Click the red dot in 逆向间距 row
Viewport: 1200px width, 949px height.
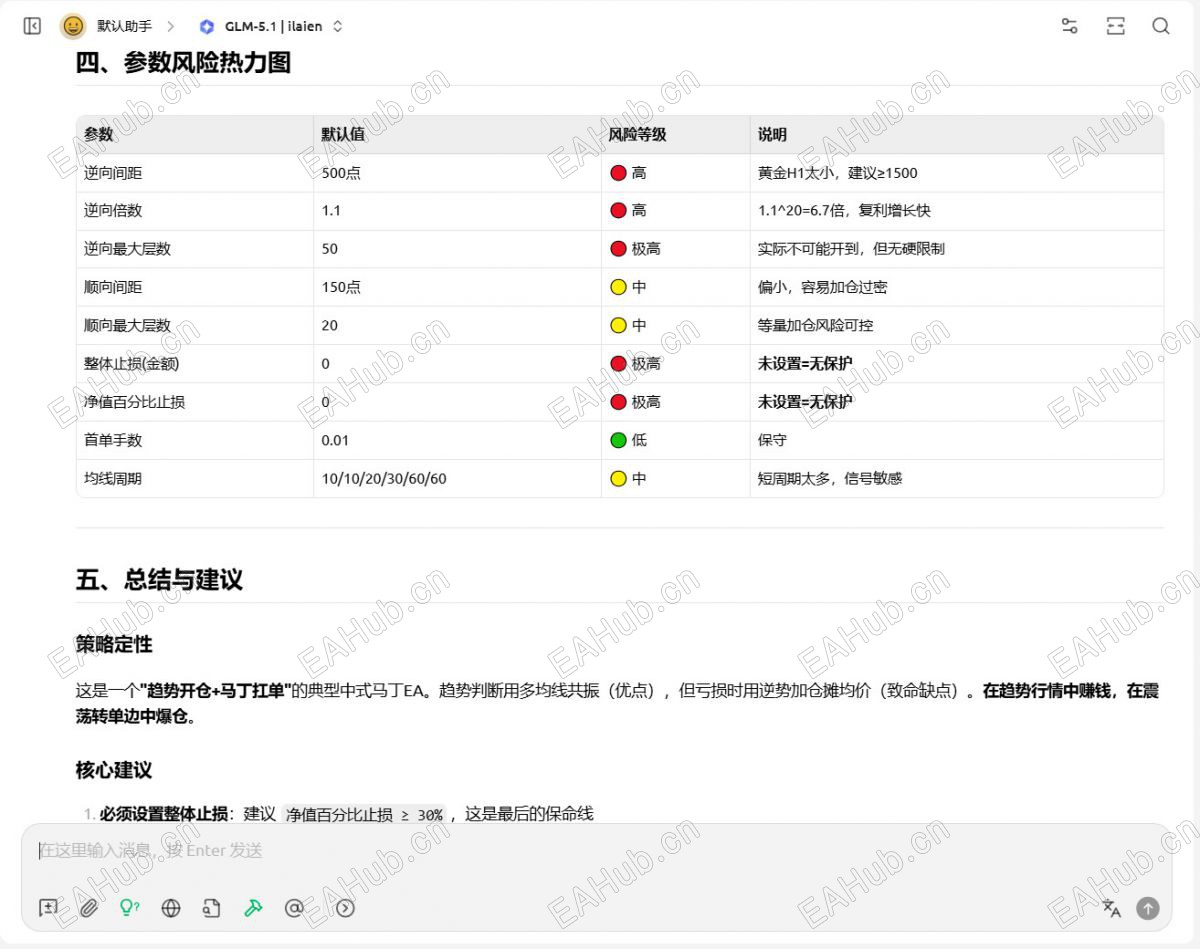click(x=618, y=173)
